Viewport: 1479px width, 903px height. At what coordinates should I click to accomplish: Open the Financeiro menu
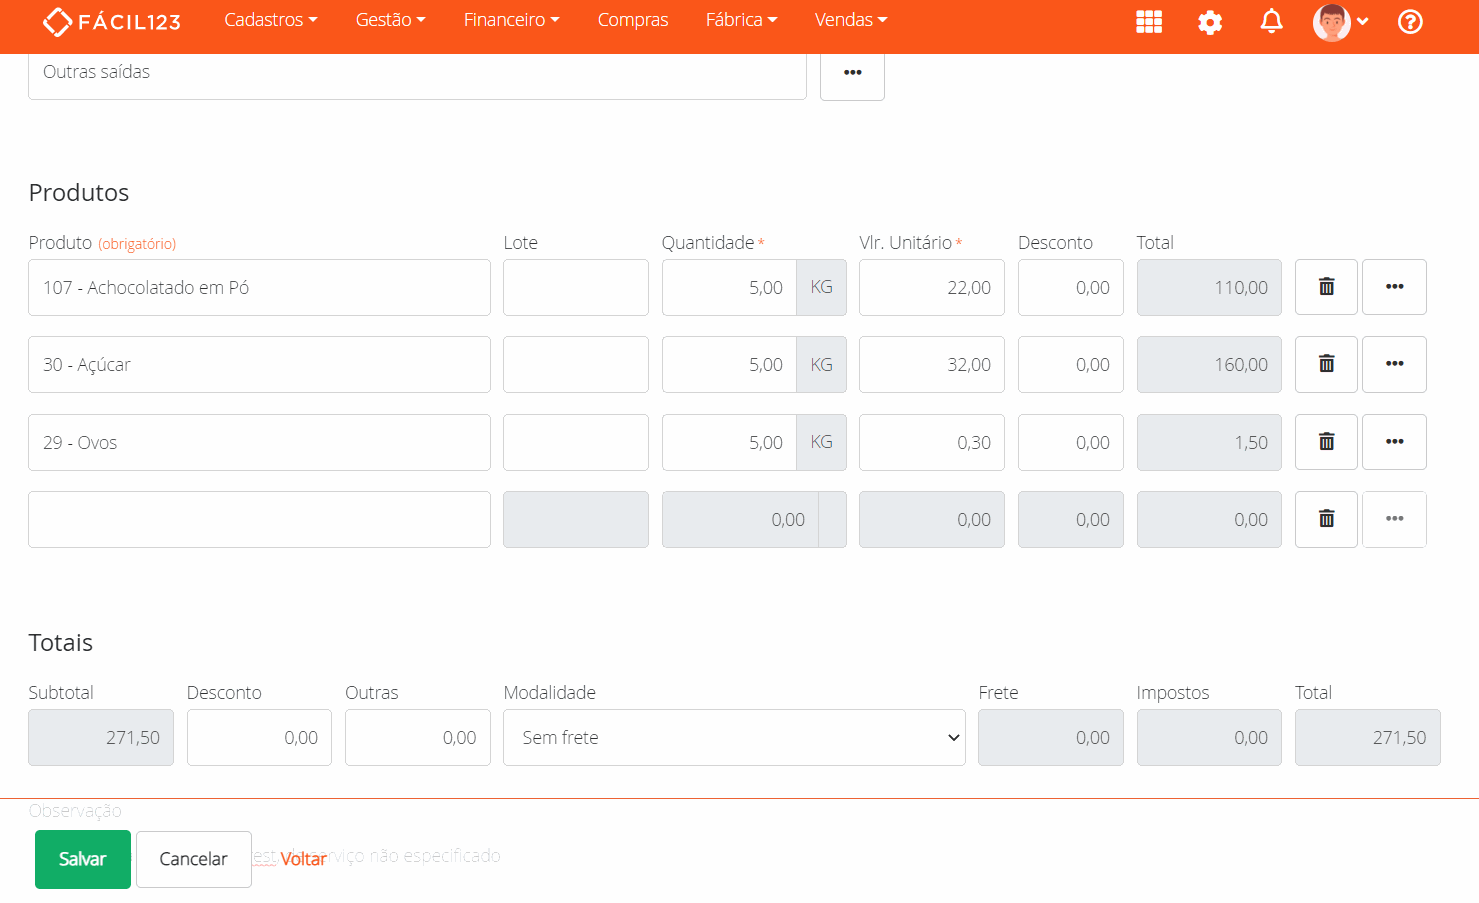(511, 20)
